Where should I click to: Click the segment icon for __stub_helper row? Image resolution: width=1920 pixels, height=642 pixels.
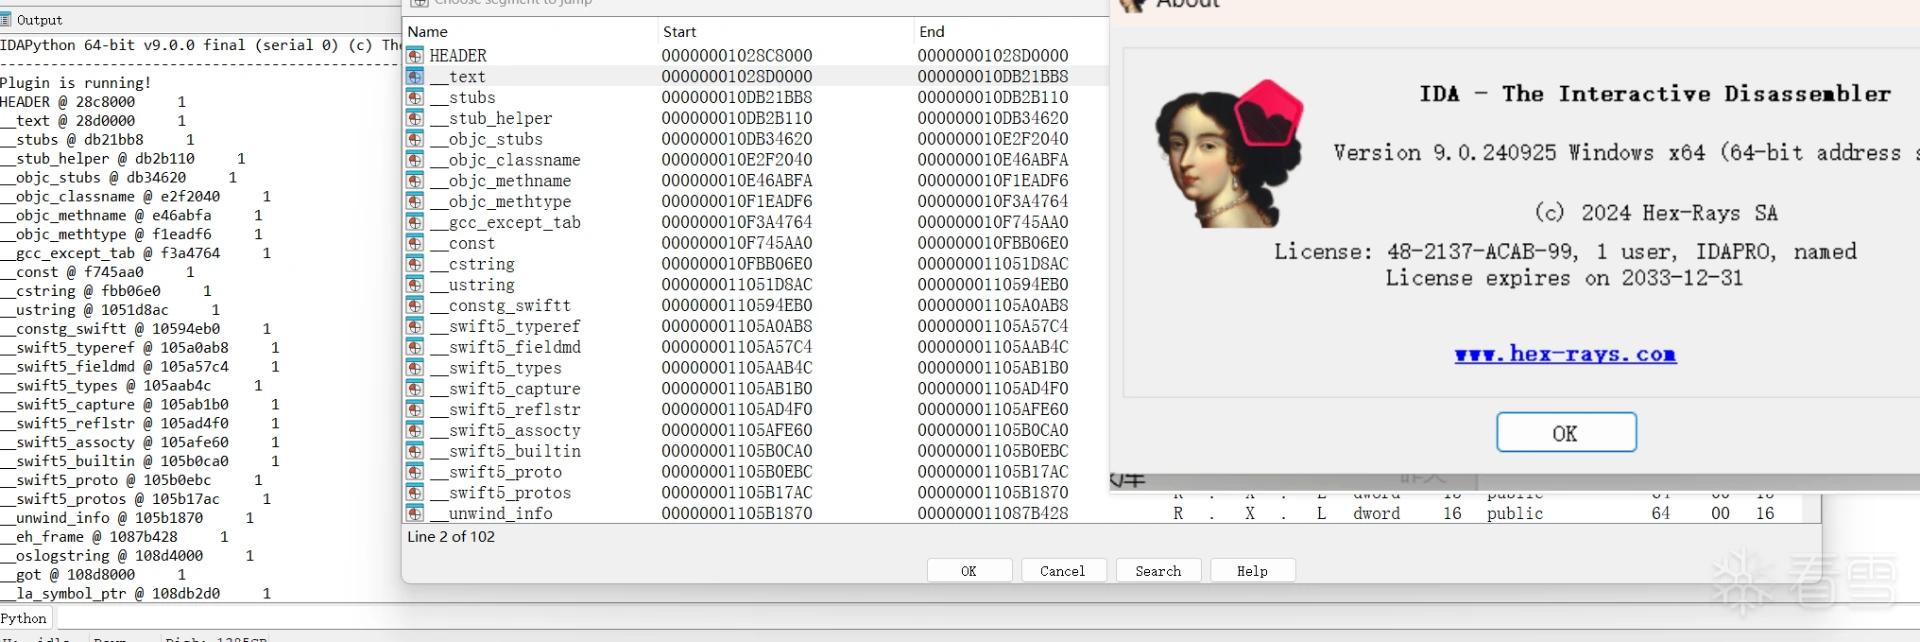tap(414, 118)
